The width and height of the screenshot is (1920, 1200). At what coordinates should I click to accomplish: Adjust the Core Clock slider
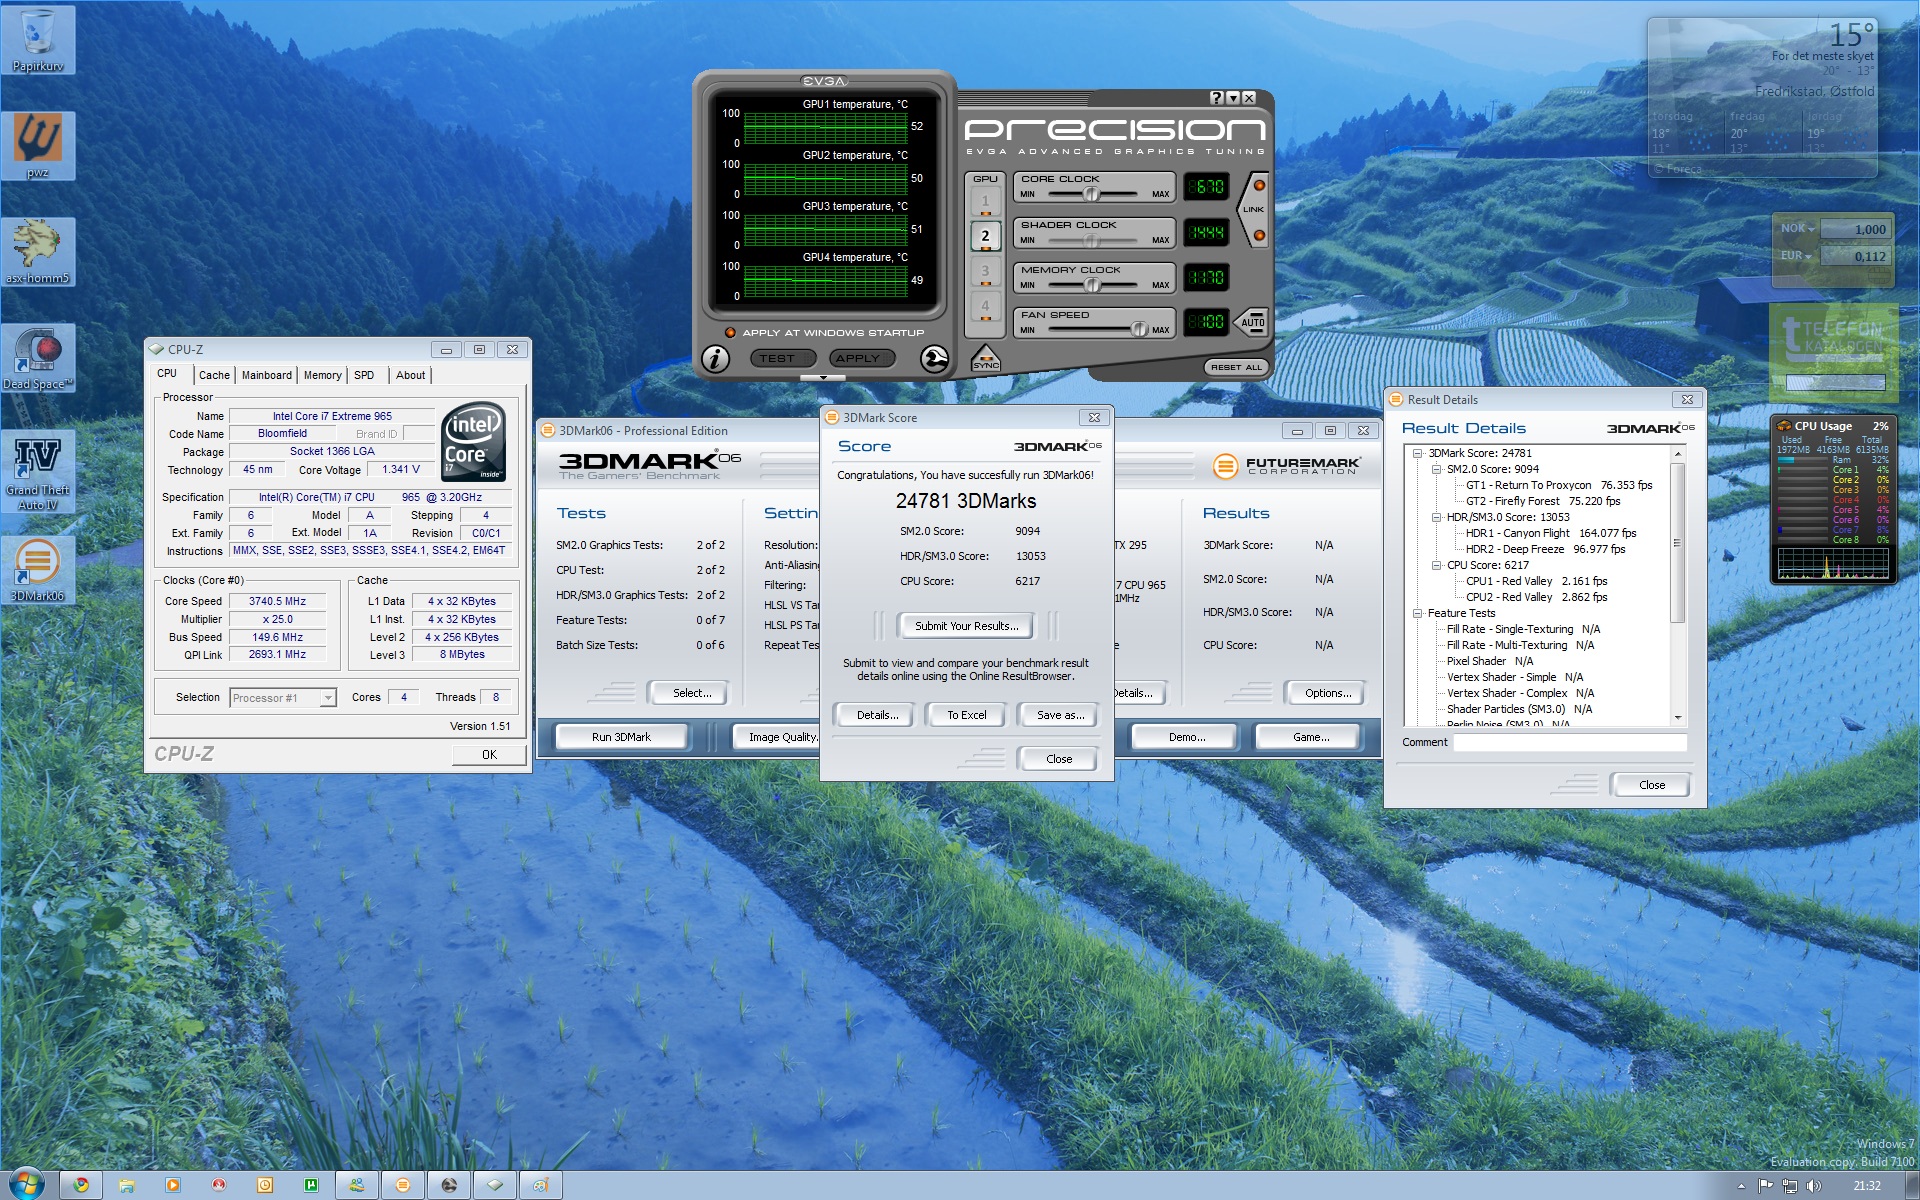point(1092,194)
